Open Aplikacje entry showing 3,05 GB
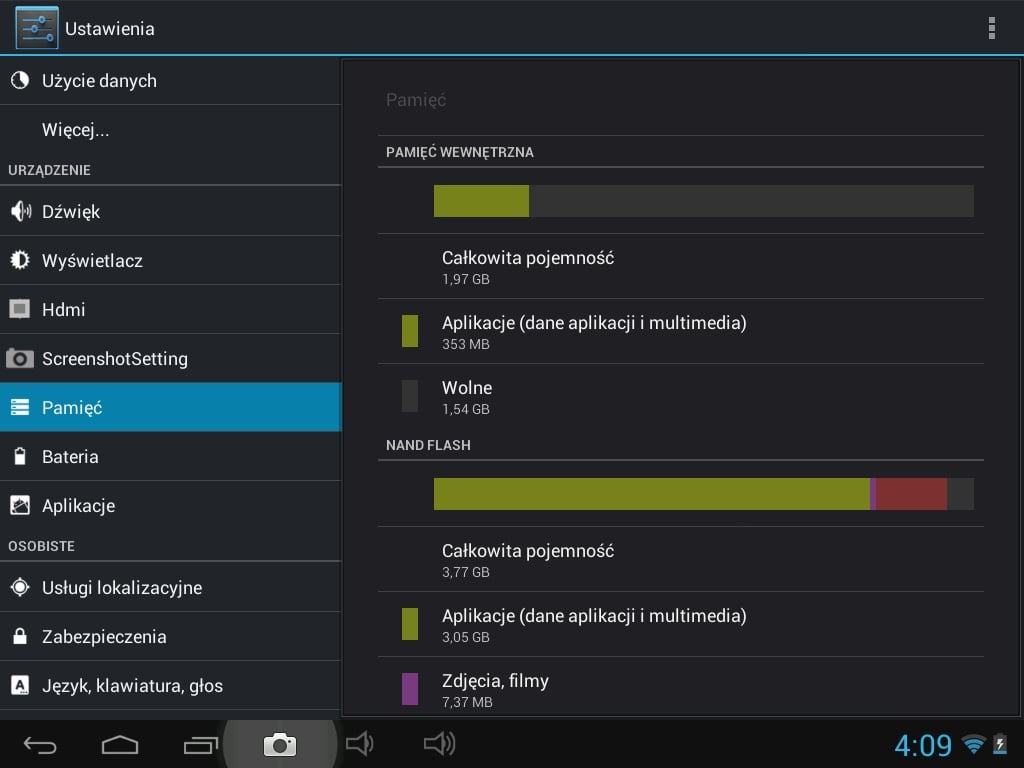Screen dimensions: 1024x768 tap(680, 624)
